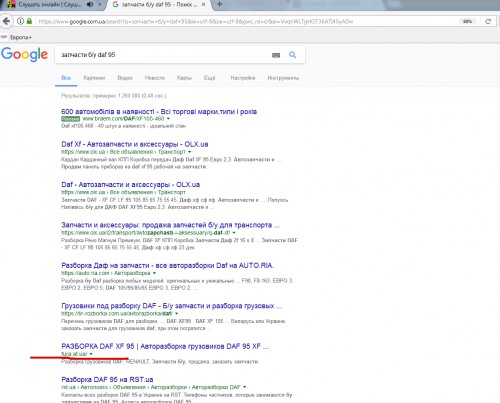This screenshot has height=403, width=500.
Task: Select the Видео search tab
Action: (125, 78)
